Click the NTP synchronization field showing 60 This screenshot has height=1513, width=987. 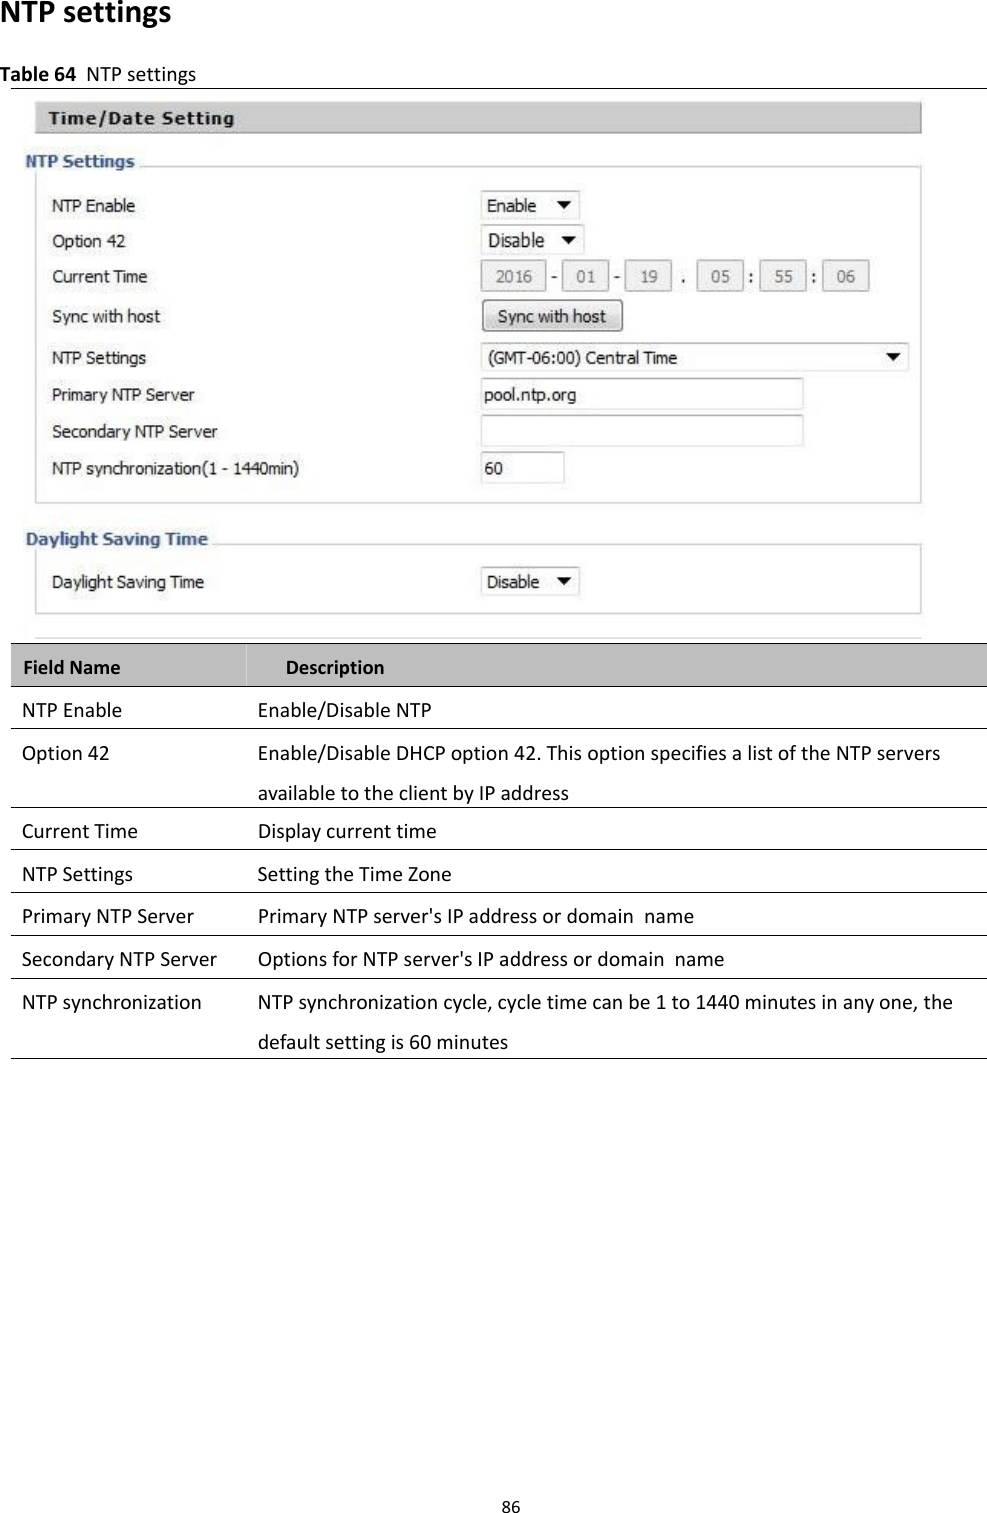(x=522, y=467)
